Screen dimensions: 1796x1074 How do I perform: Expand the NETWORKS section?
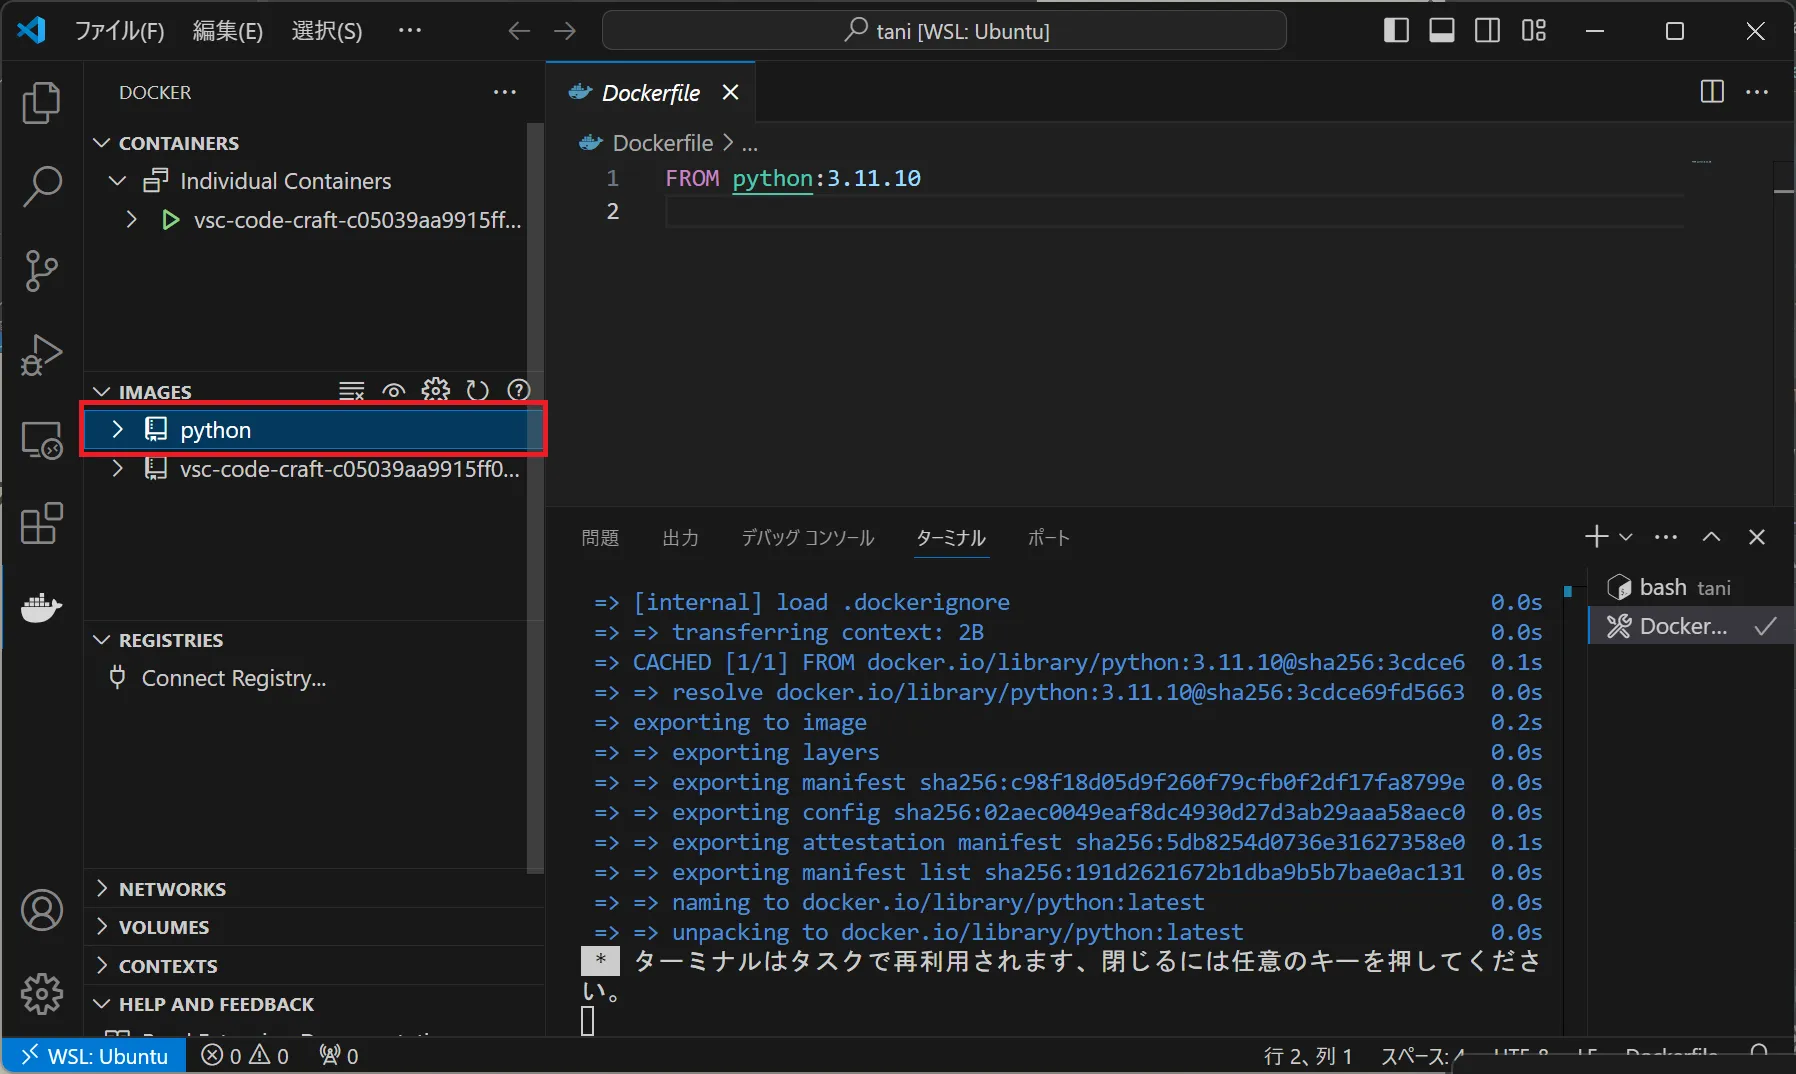click(172, 889)
